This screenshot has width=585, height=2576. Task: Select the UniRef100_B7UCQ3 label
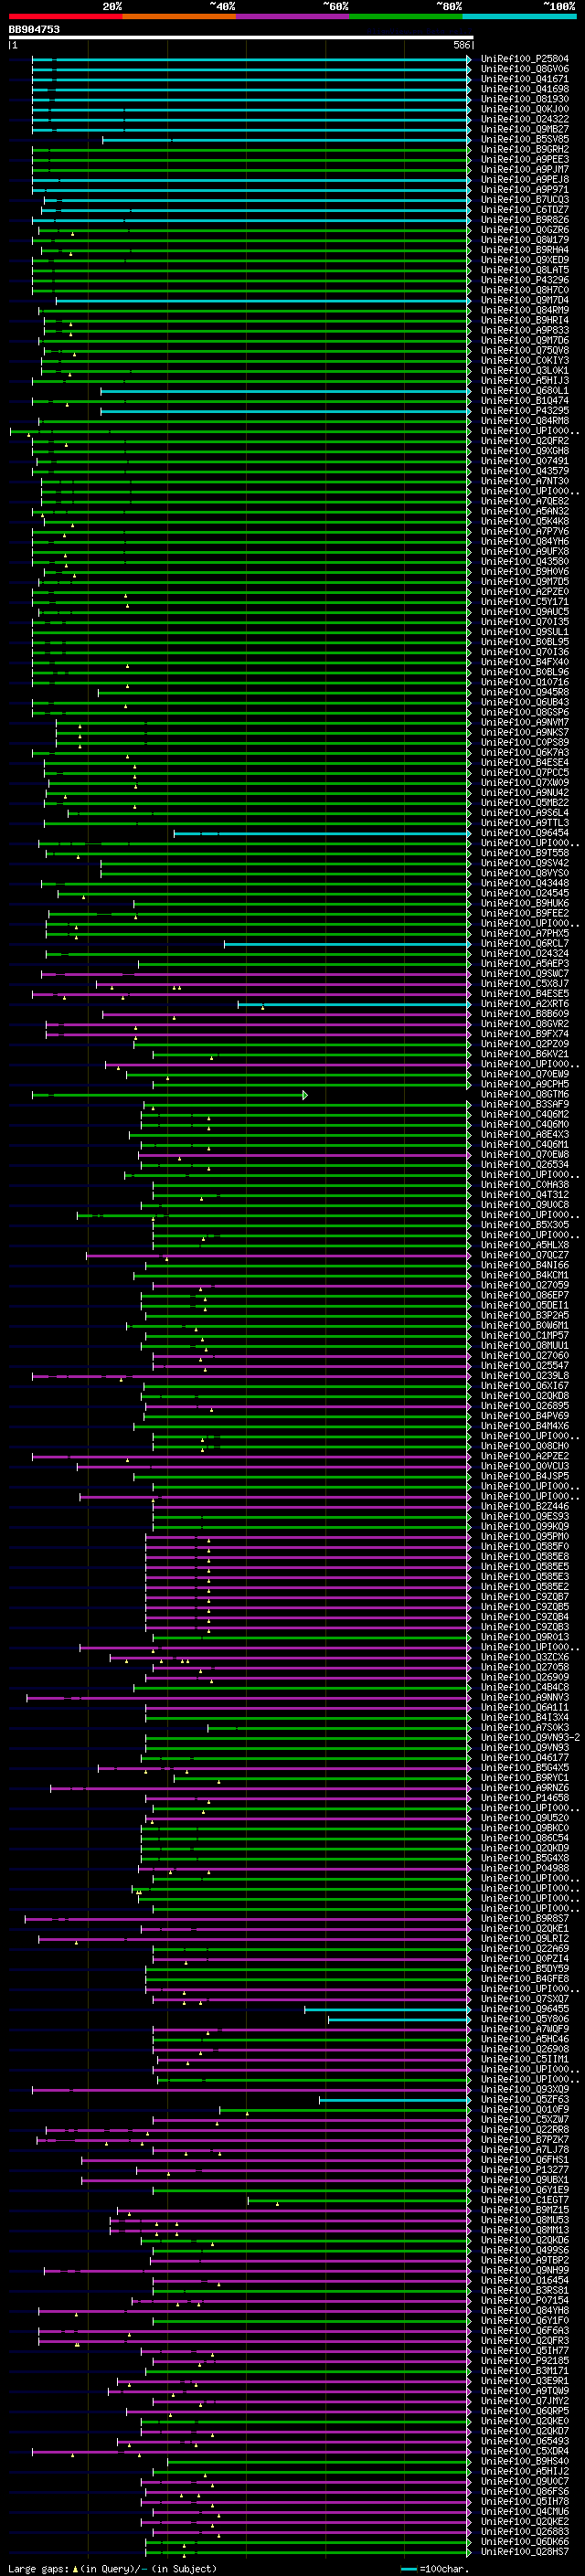pyautogui.click(x=524, y=199)
